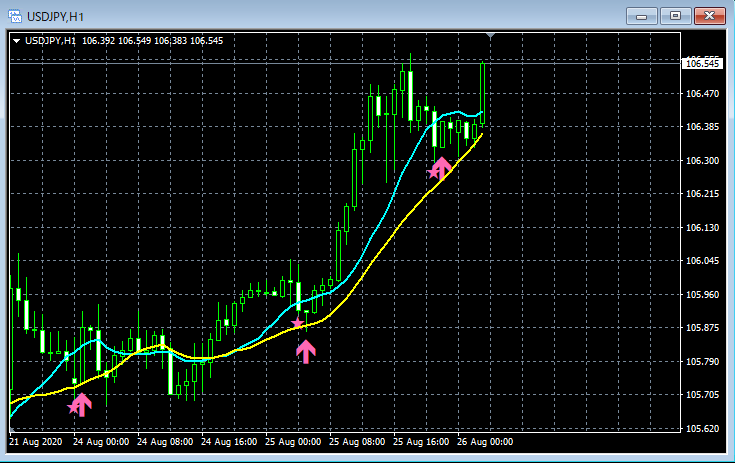735x463 pixels.
Task: Click the 21 Aug 2020 time axis label
Action: [x=36, y=442]
